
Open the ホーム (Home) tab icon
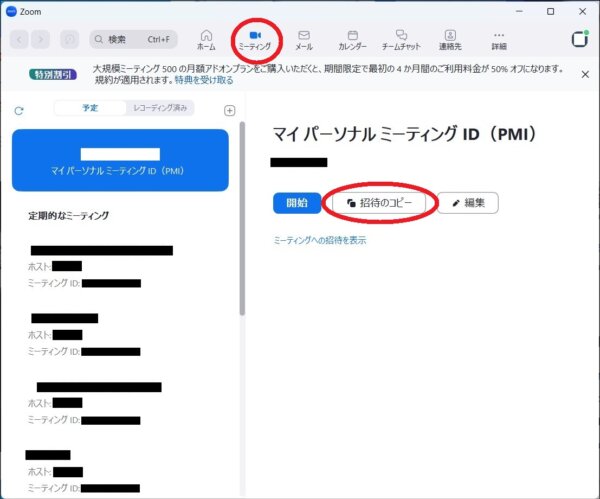pyautogui.click(x=206, y=35)
